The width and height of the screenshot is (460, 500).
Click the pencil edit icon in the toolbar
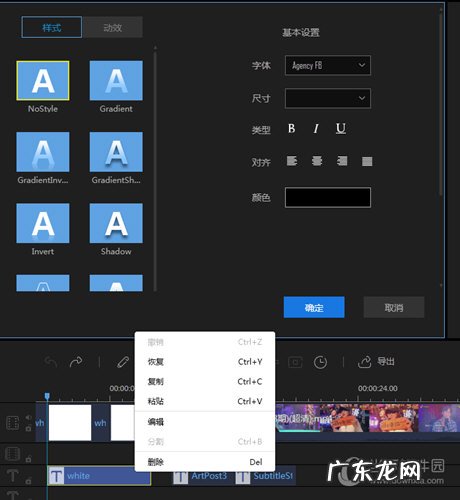tap(123, 362)
